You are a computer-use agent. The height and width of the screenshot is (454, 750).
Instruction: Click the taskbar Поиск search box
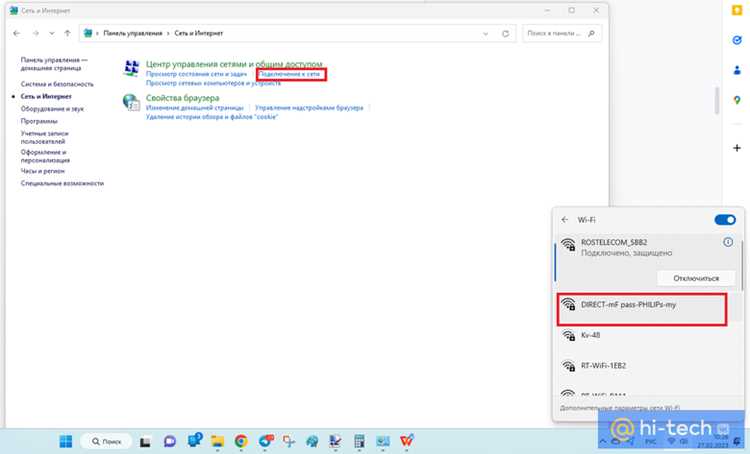[106, 441]
